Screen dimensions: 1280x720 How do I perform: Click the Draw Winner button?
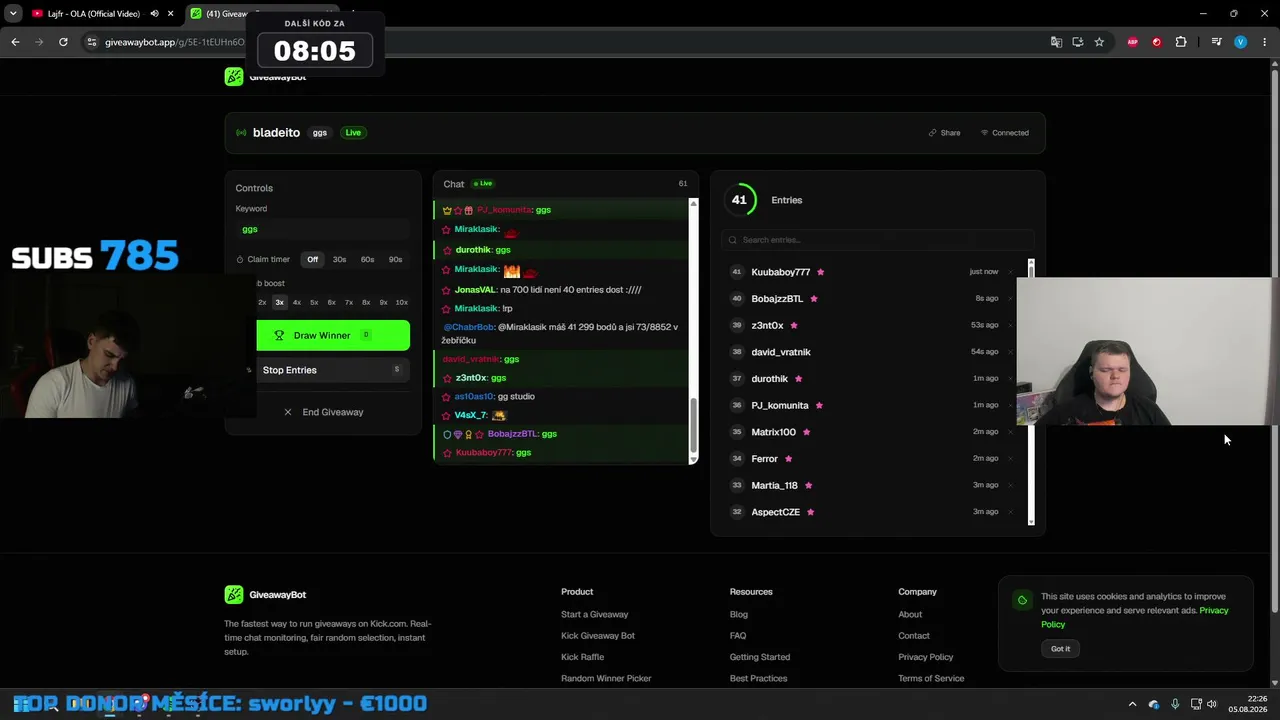333,336
